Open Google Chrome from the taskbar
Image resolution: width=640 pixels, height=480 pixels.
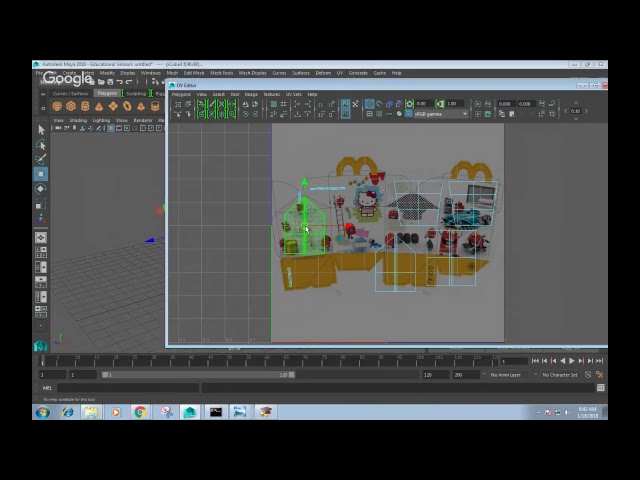point(140,412)
